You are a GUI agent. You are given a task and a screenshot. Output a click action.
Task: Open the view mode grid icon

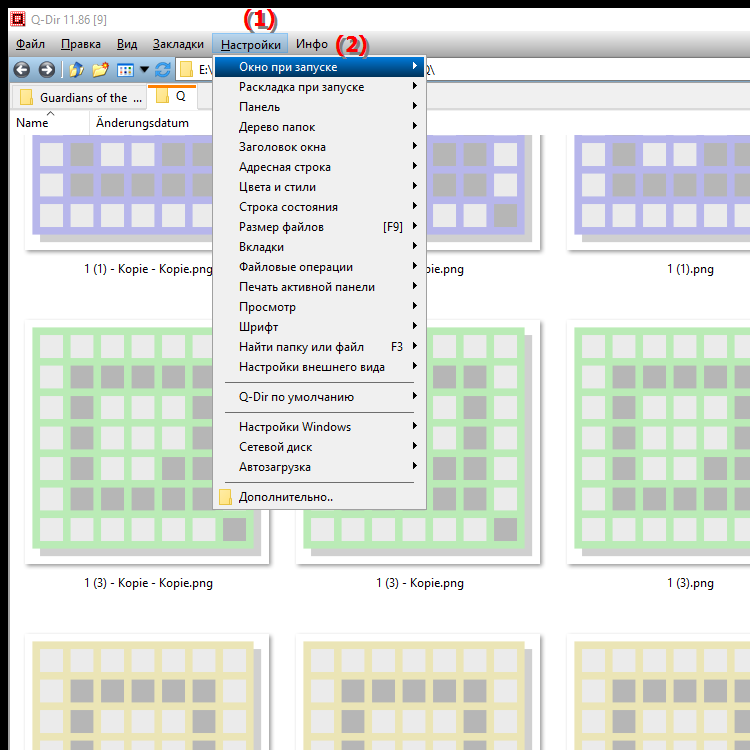[x=125, y=70]
